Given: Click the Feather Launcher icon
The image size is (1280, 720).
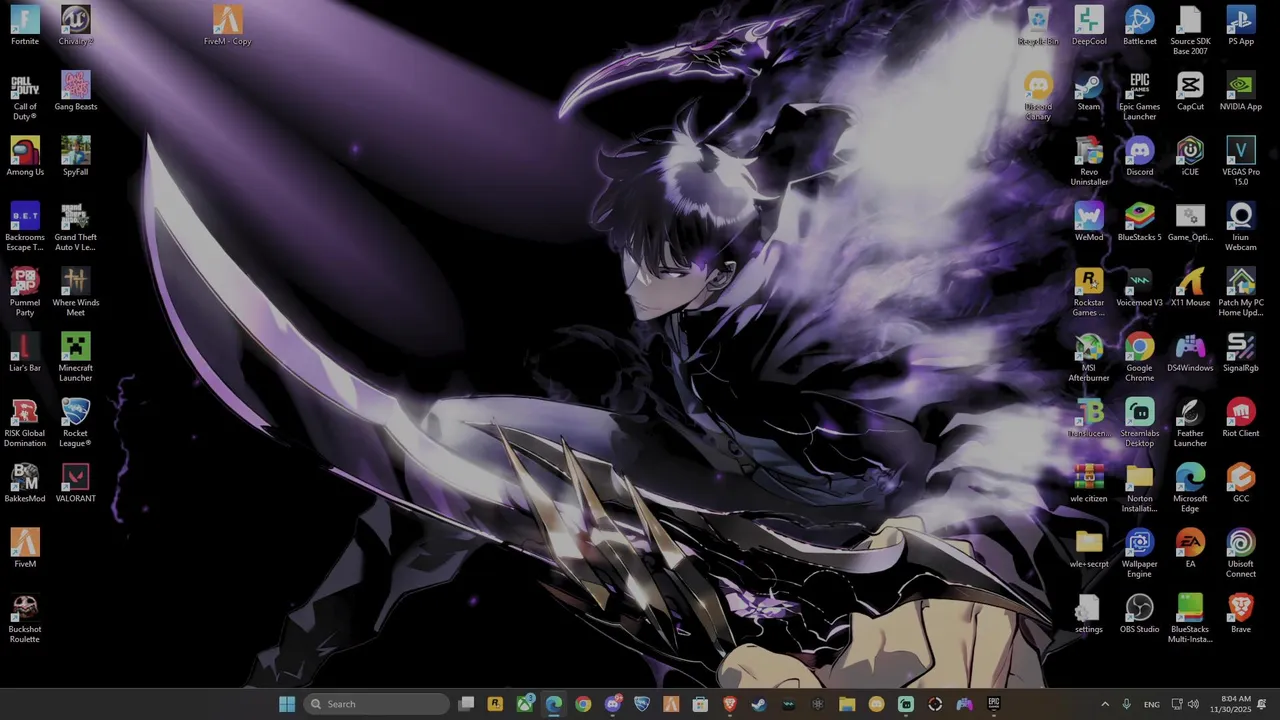Looking at the screenshot, I should click(x=1190, y=423).
